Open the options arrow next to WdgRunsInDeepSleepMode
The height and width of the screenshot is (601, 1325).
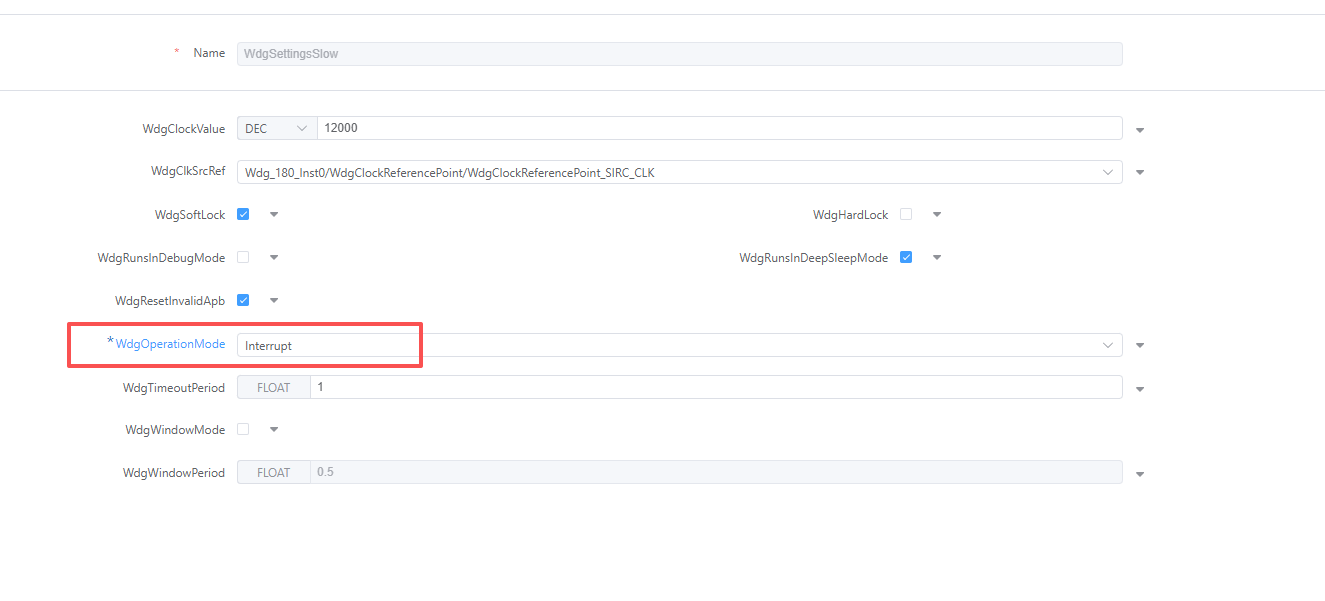(x=937, y=257)
